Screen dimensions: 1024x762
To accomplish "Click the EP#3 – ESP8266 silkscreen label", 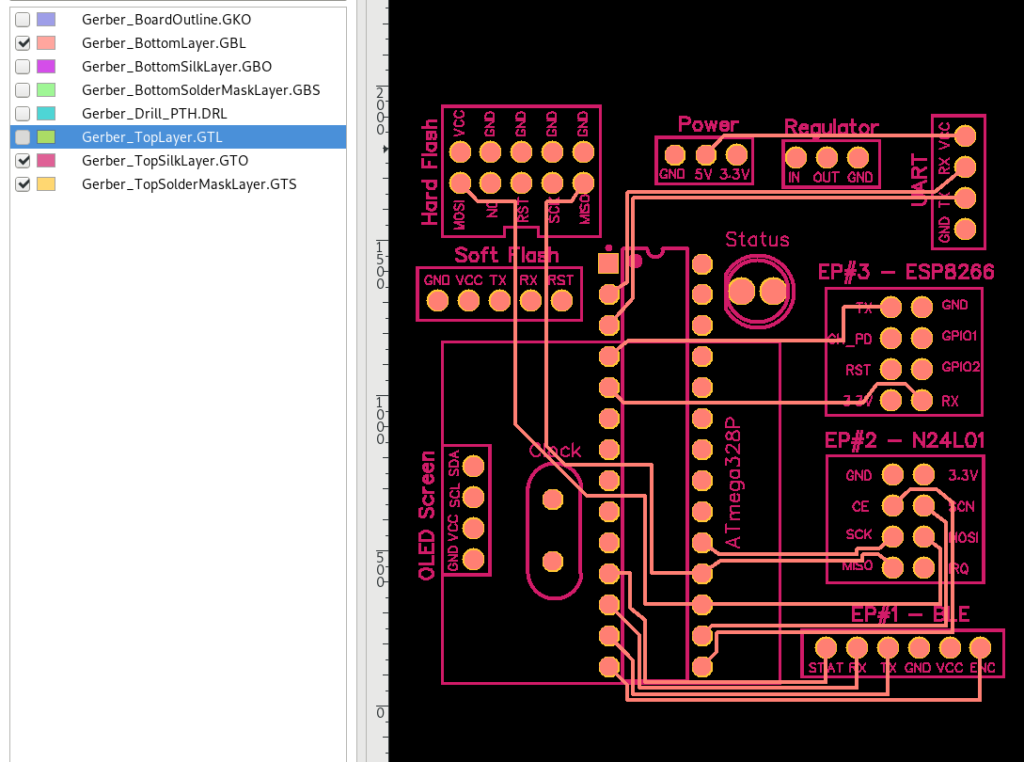I will click(906, 272).
